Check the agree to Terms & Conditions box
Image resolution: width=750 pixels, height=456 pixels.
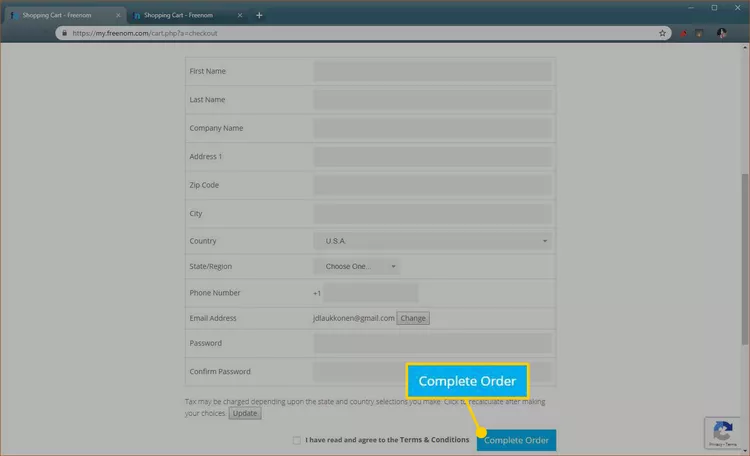tap(297, 440)
